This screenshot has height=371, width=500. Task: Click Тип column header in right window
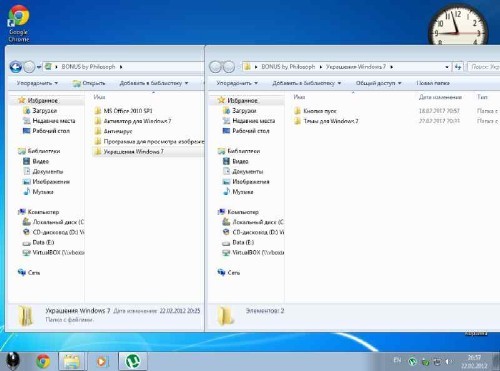482,97
